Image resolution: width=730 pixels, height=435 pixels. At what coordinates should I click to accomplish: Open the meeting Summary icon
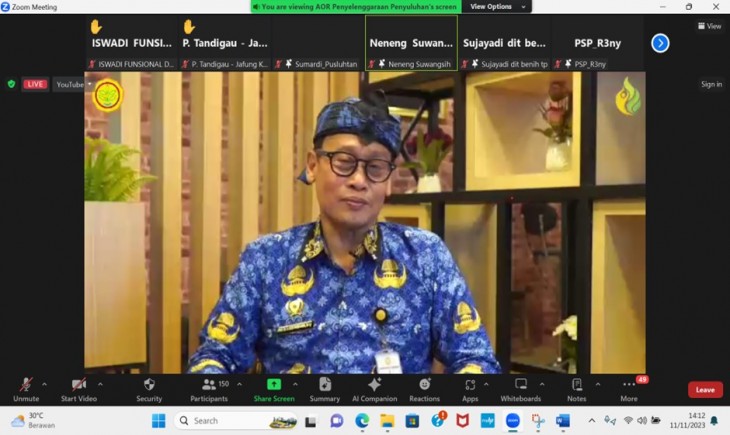325,385
